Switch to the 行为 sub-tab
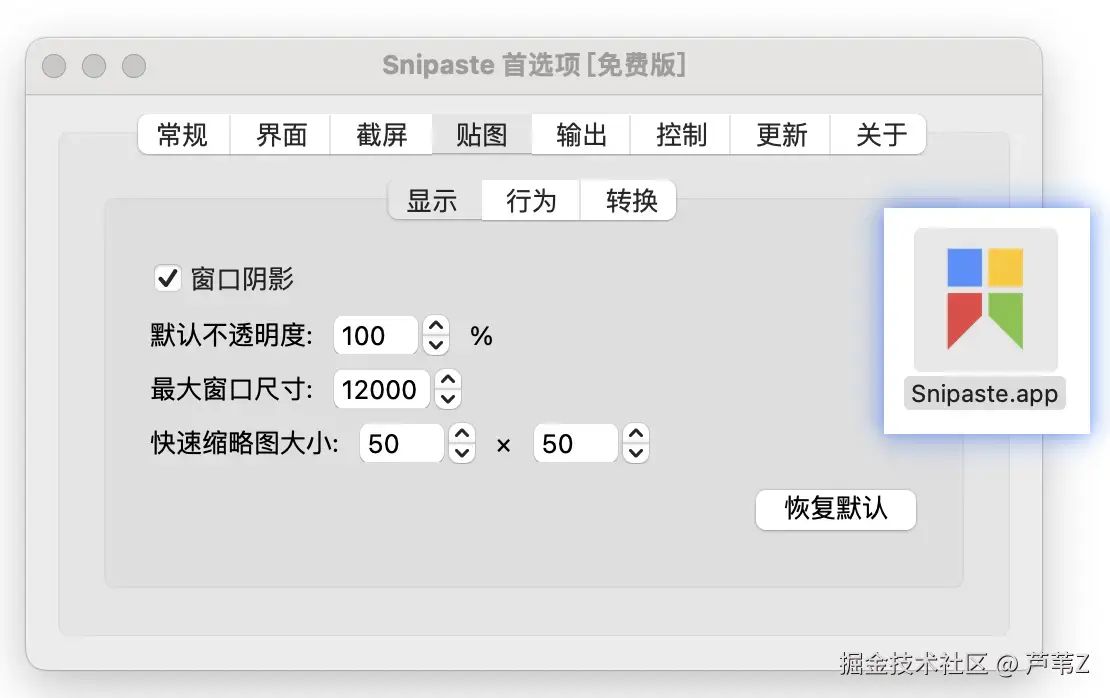Viewport: 1110px width, 698px height. pyautogui.click(x=530, y=200)
